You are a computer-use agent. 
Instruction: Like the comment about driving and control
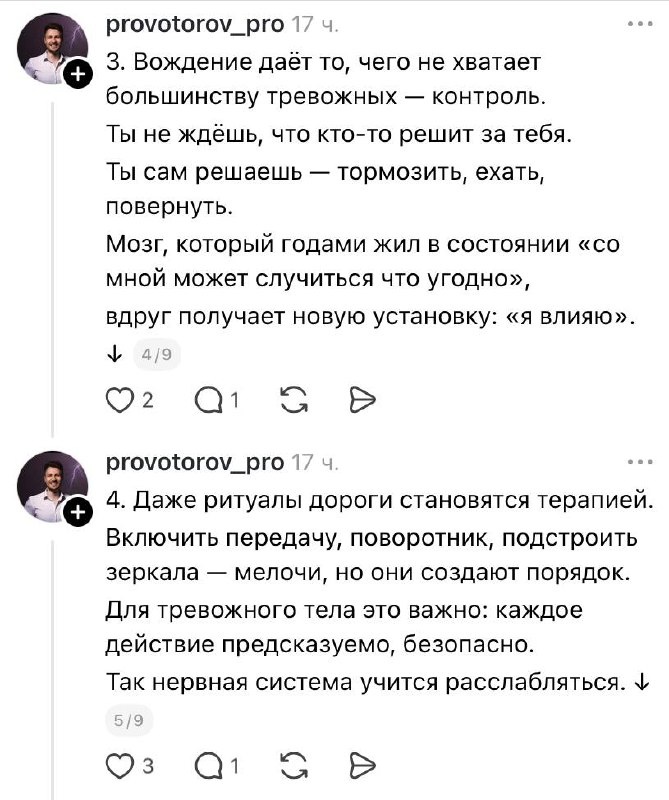coord(122,400)
